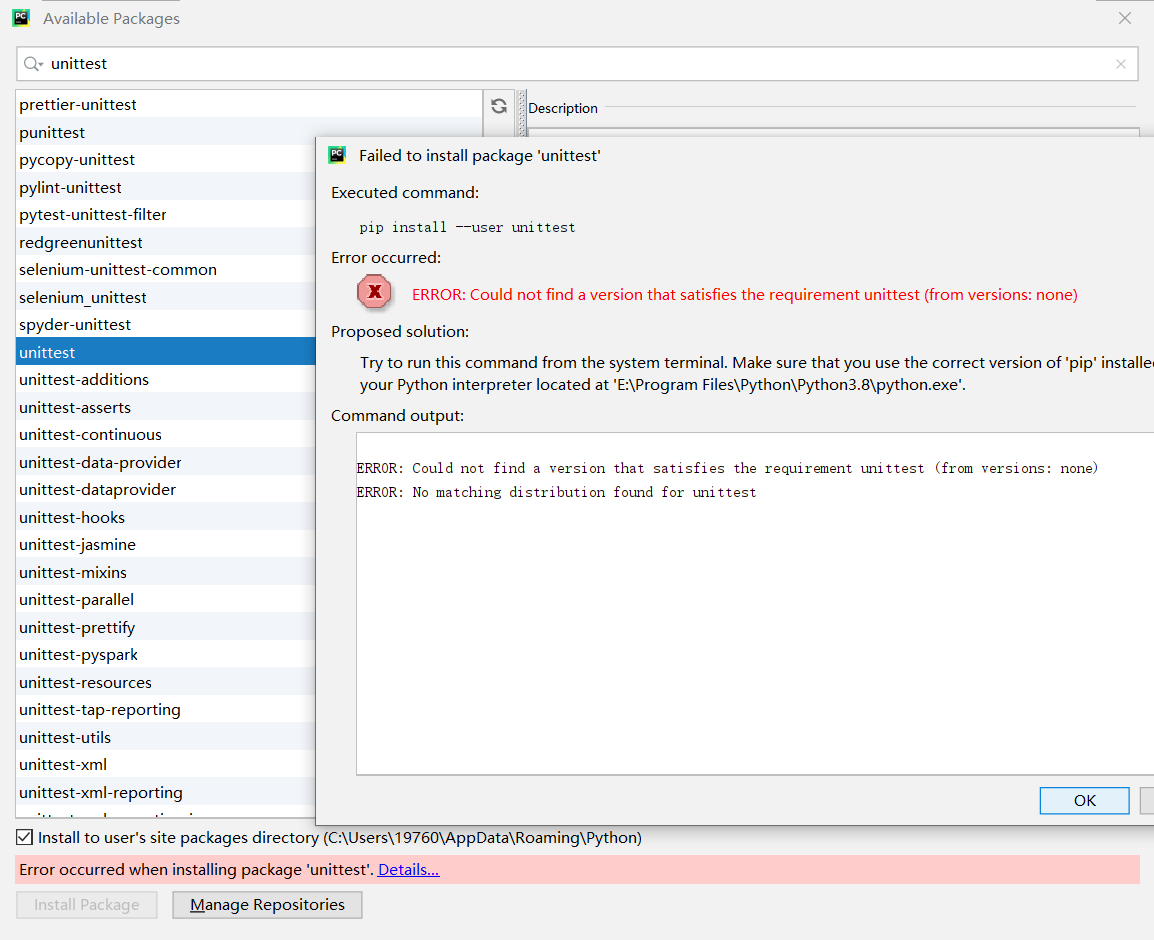The width and height of the screenshot is (1154, 940).
Task: Select unittest-resources package
Action: (x=166, y=682)
